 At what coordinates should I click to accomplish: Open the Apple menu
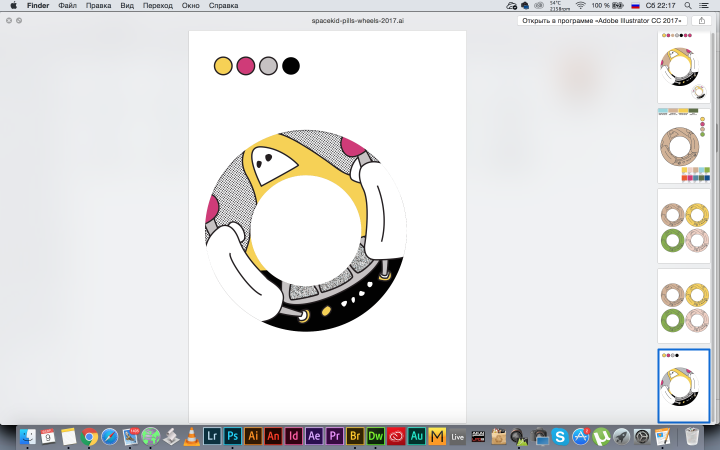pos(13,6)
